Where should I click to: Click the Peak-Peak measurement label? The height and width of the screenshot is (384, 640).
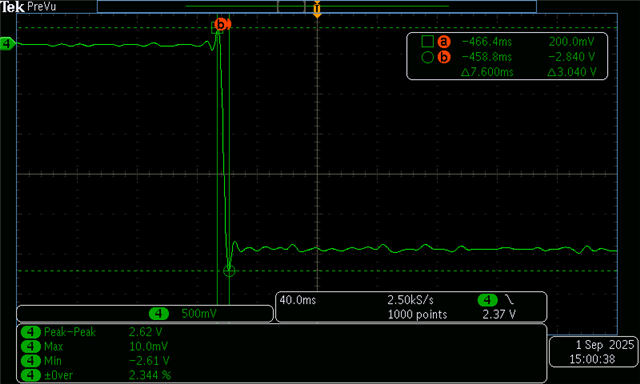[x=70, y=332]
